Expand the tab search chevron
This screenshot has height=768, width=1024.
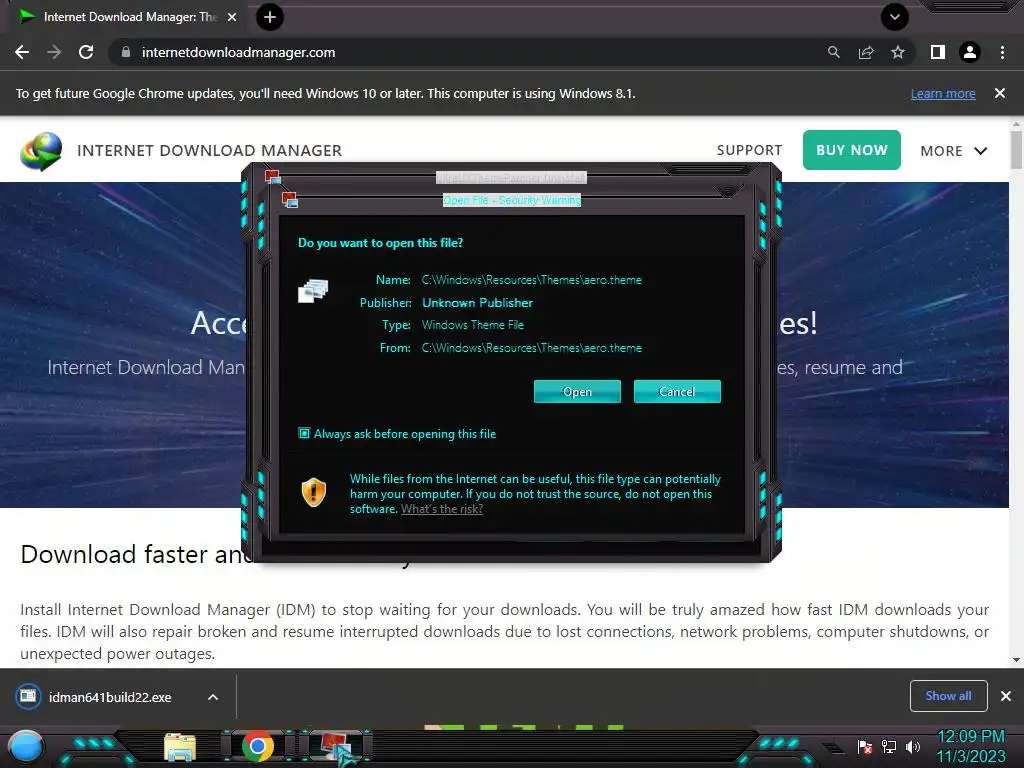pos(895,17)
